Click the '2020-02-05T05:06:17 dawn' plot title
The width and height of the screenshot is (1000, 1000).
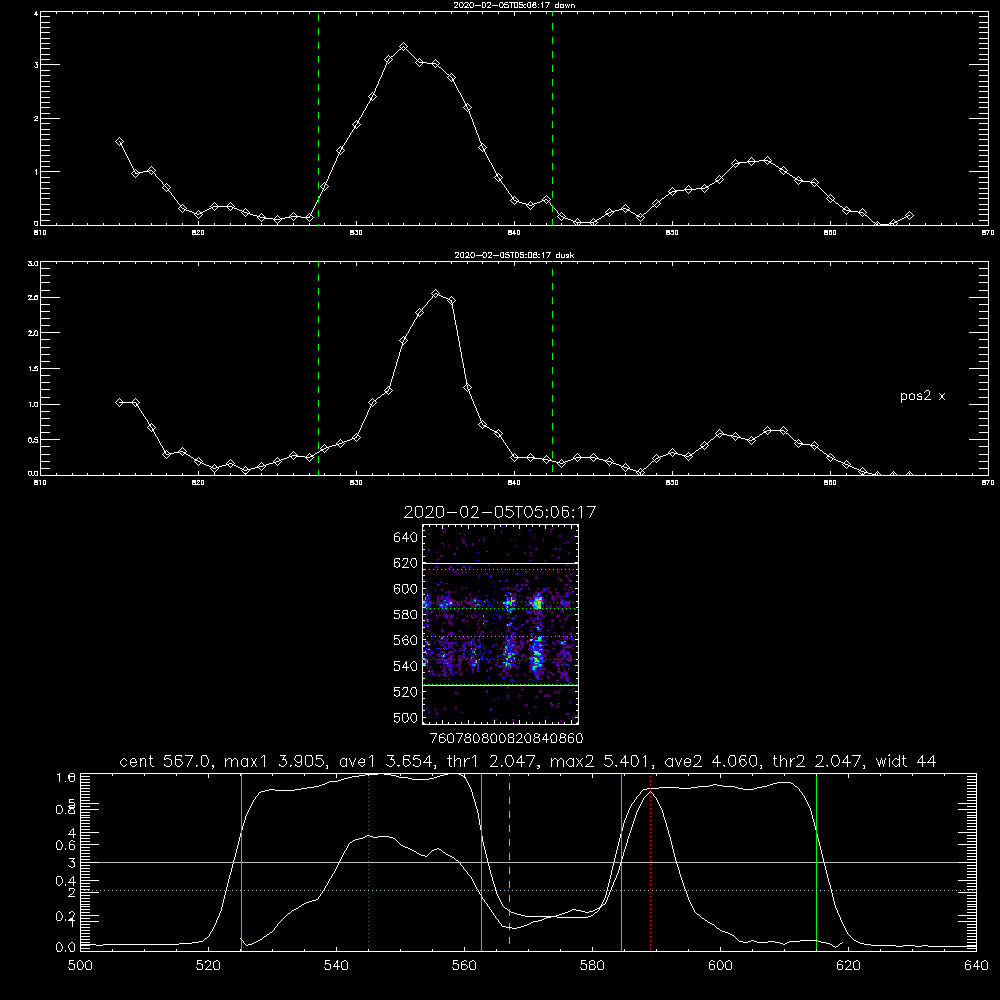(x=515, y=5)
